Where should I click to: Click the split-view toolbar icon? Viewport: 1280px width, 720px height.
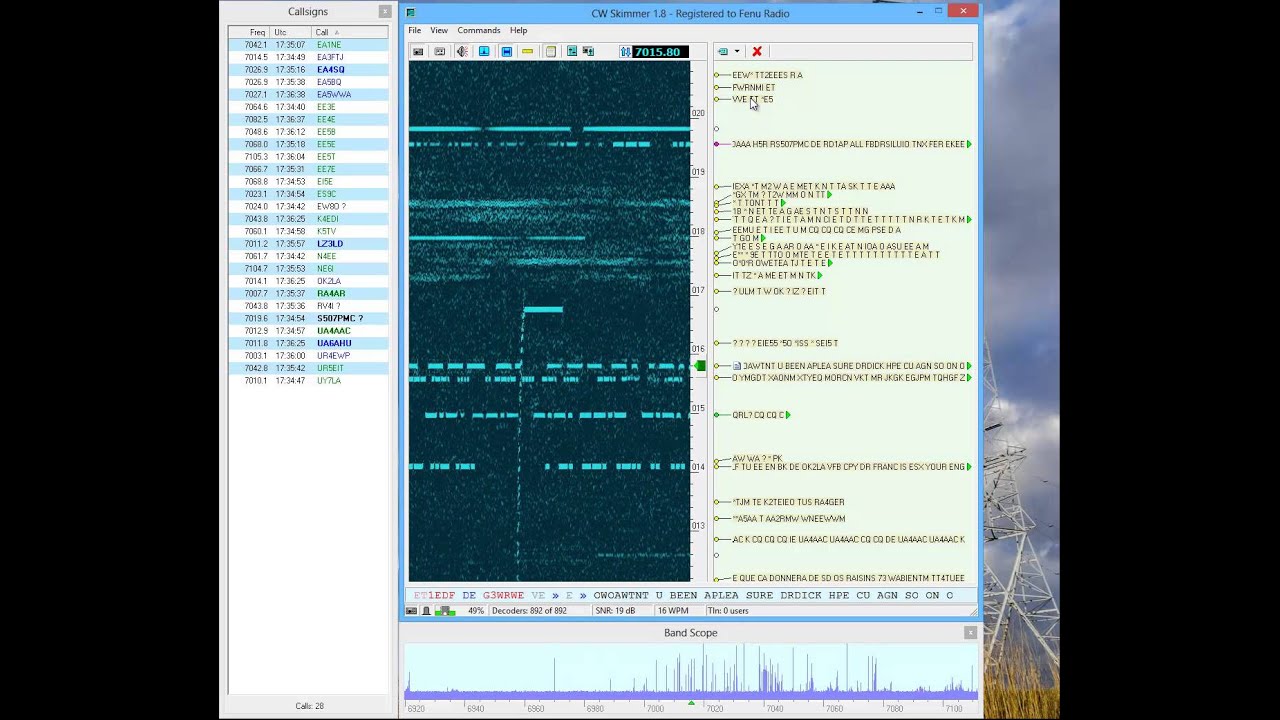pyautogui.click(x=588, y=52)
